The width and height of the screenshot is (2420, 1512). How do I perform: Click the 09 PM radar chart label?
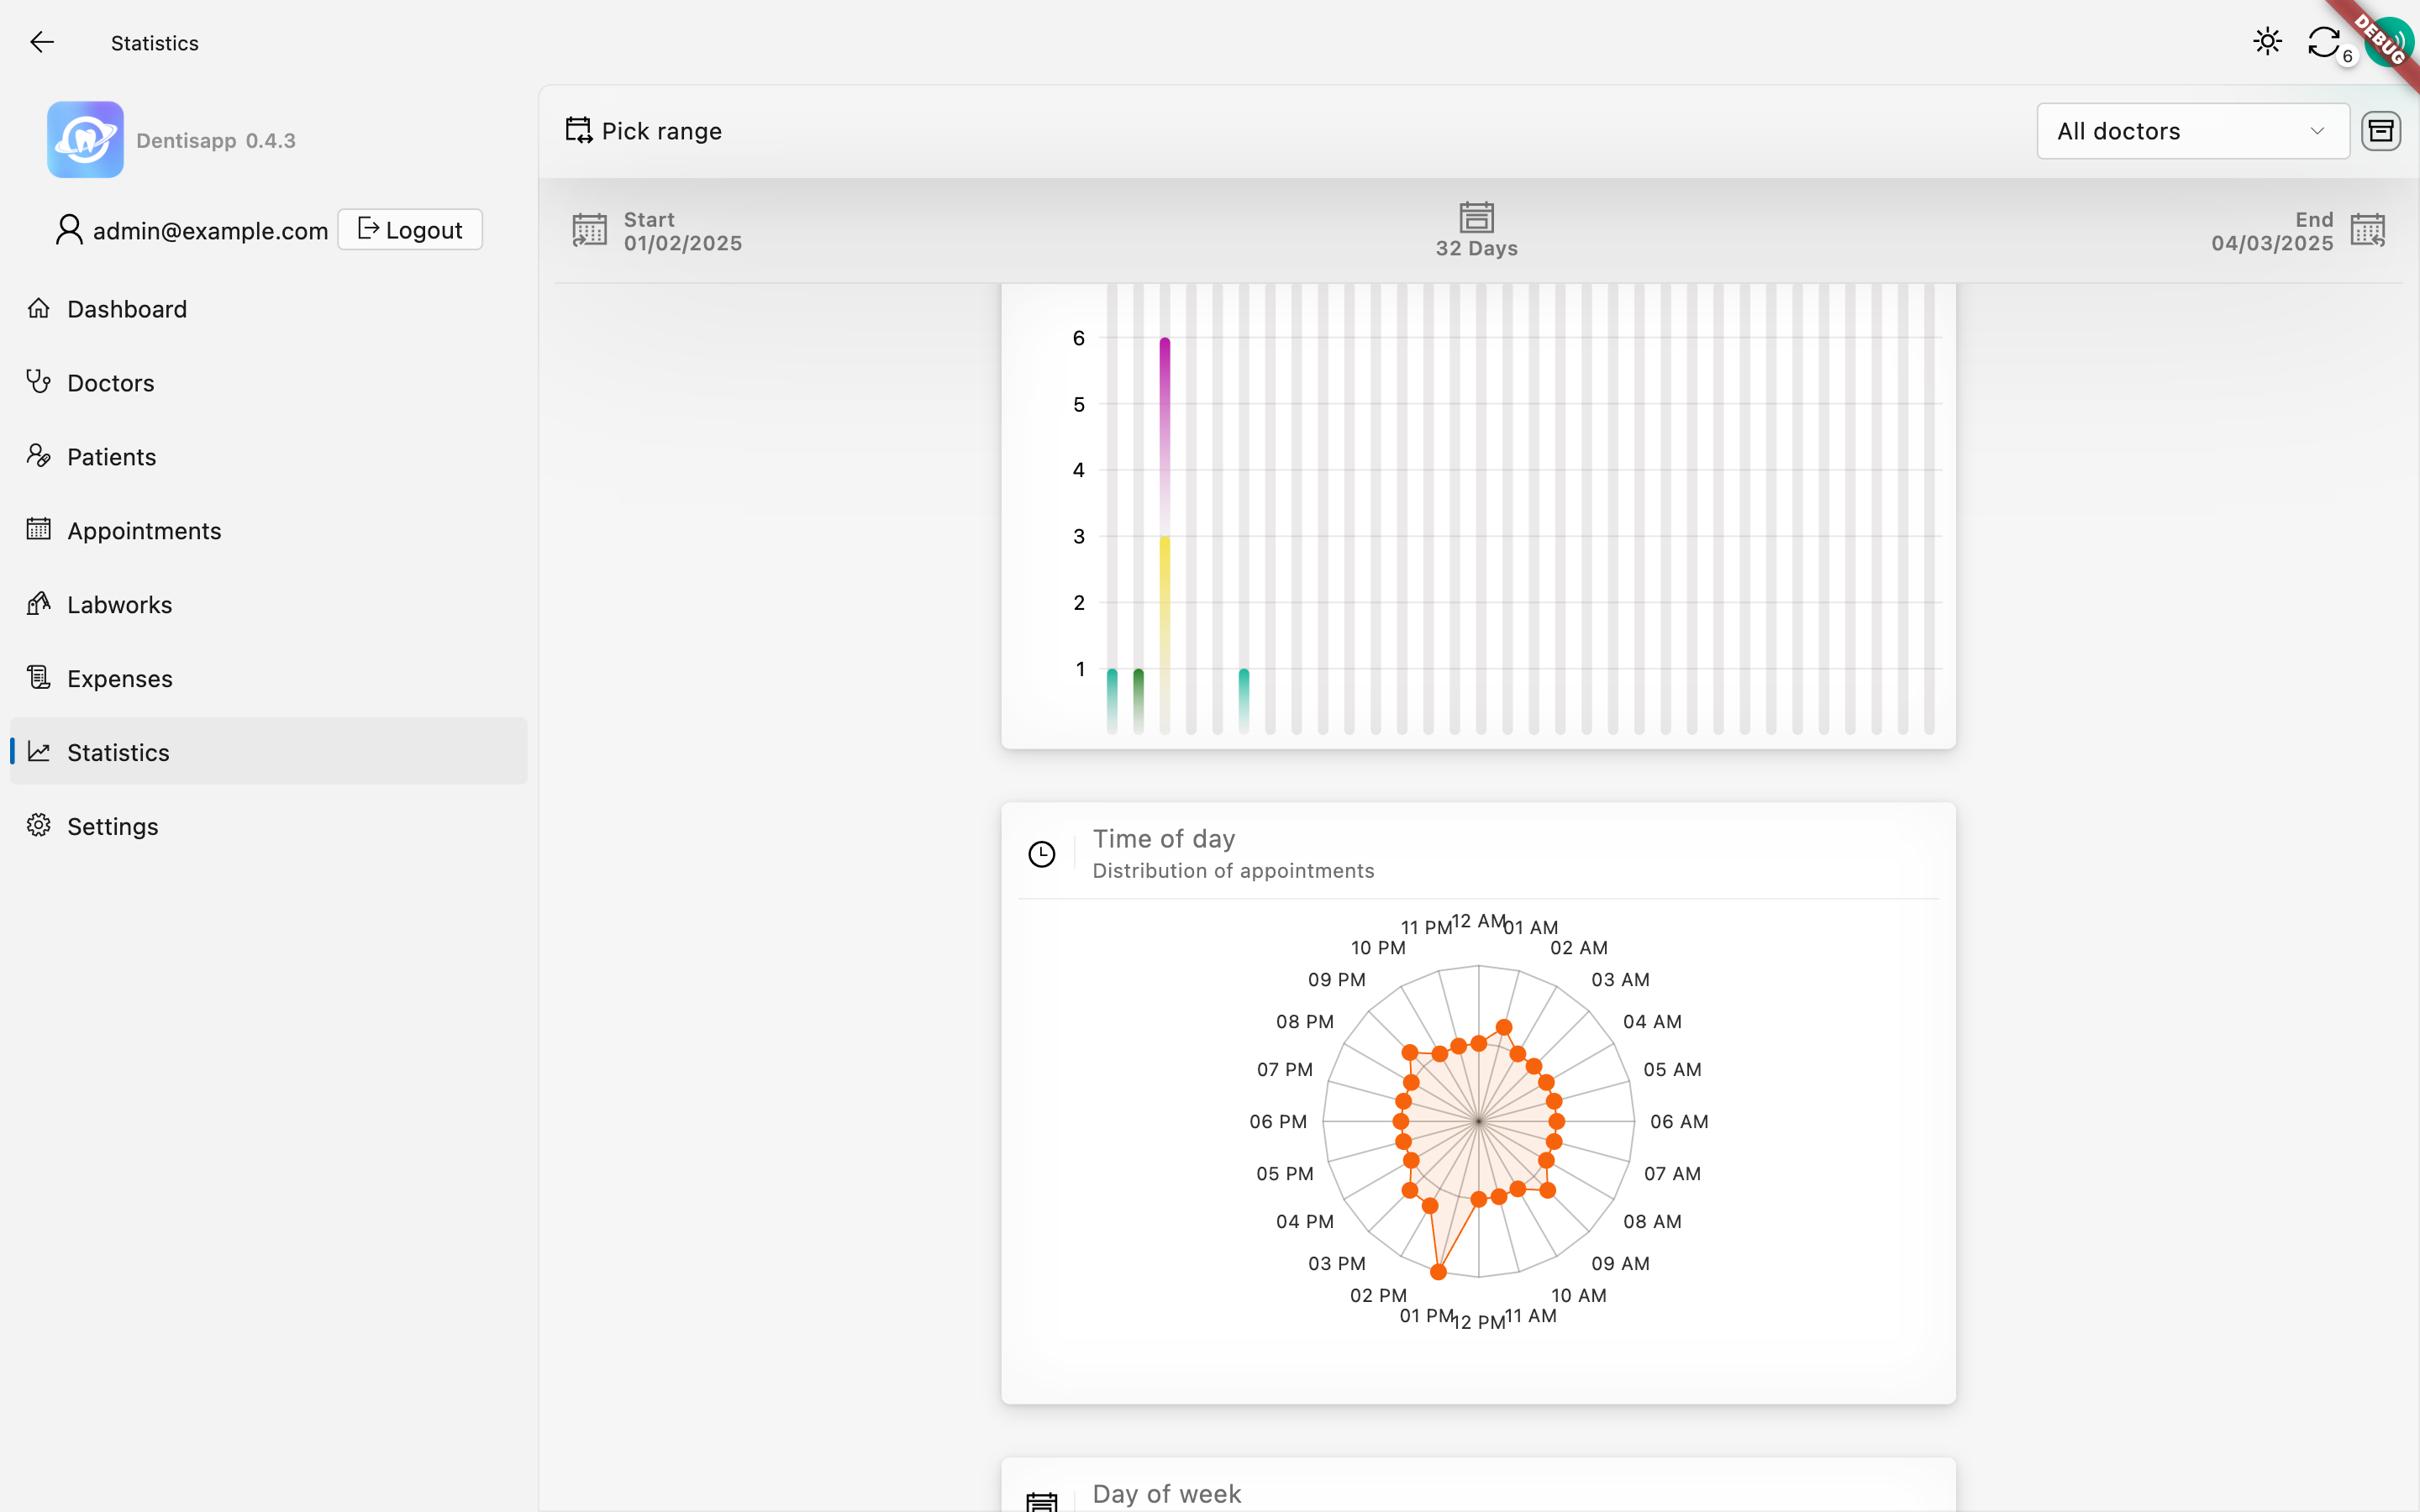coord(1337,980)
